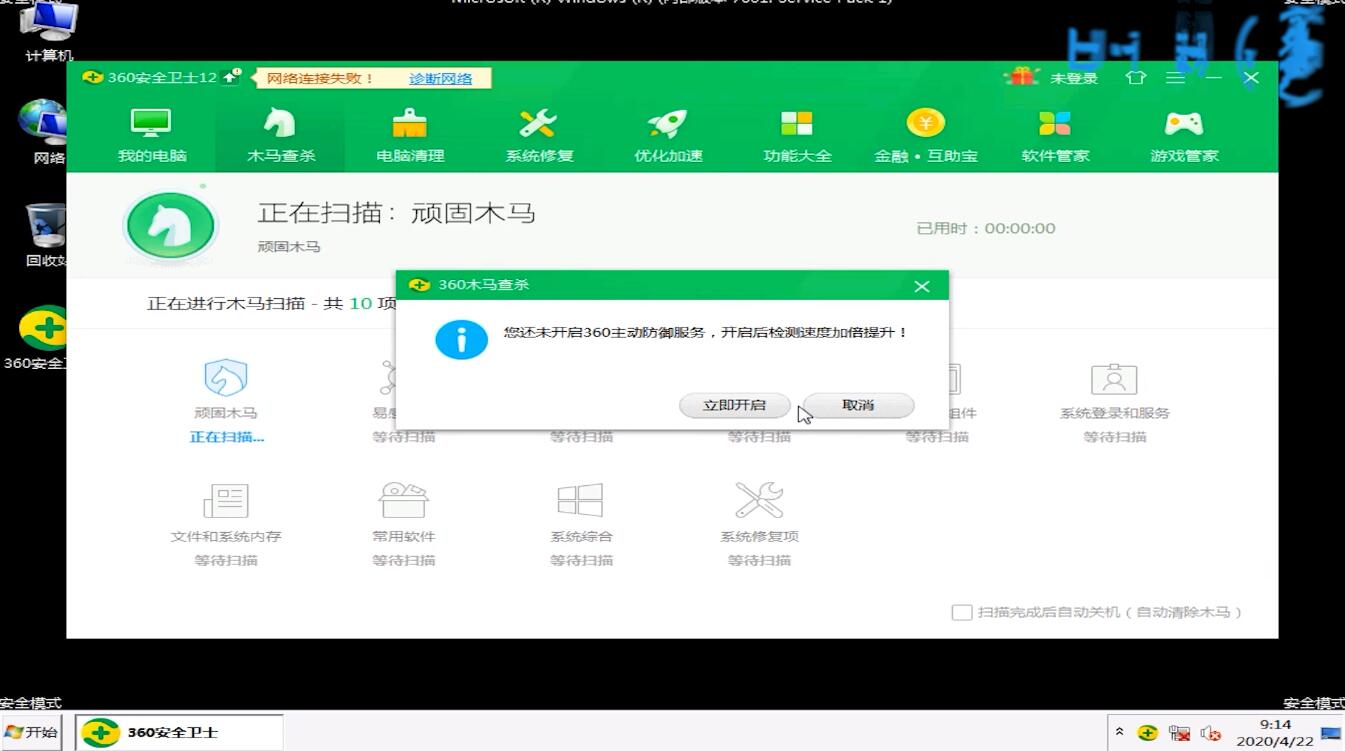This screenshot has width=1345, height=751.
Task: Enable 扫描完成后自动关机 checkbox
Action: tap(961, 612)
